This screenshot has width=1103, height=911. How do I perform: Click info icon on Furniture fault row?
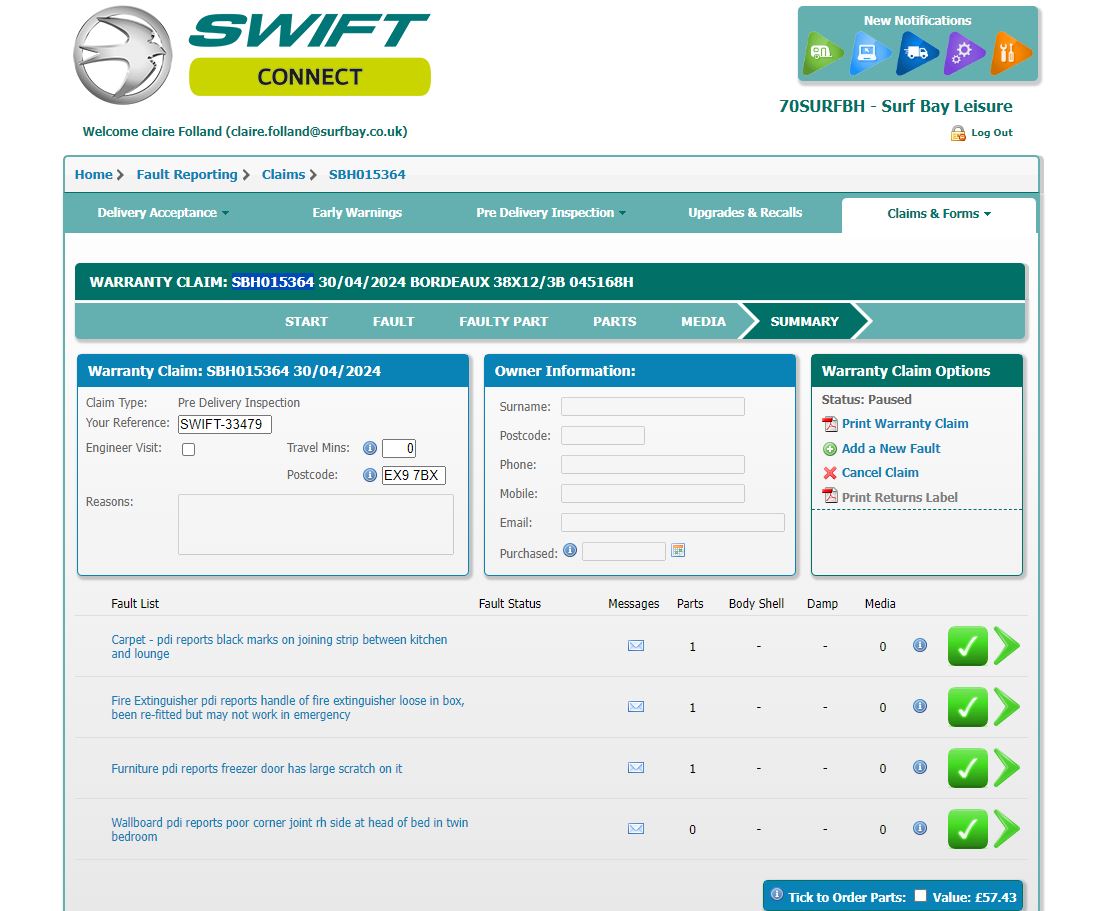919,767
